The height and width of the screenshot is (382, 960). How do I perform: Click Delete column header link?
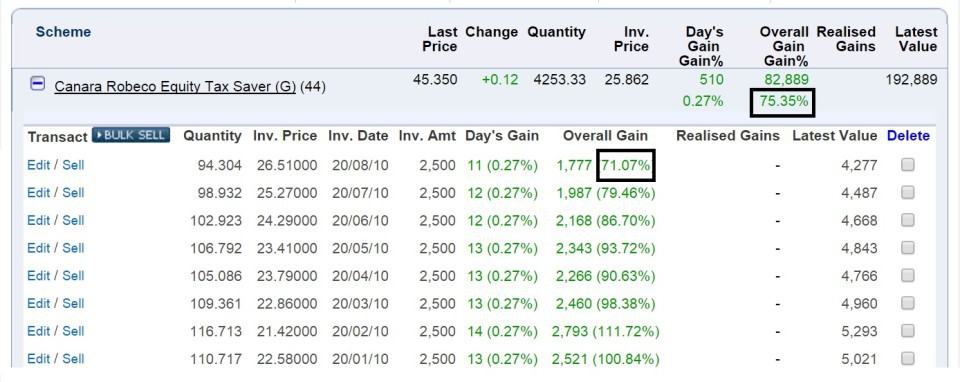908,136
